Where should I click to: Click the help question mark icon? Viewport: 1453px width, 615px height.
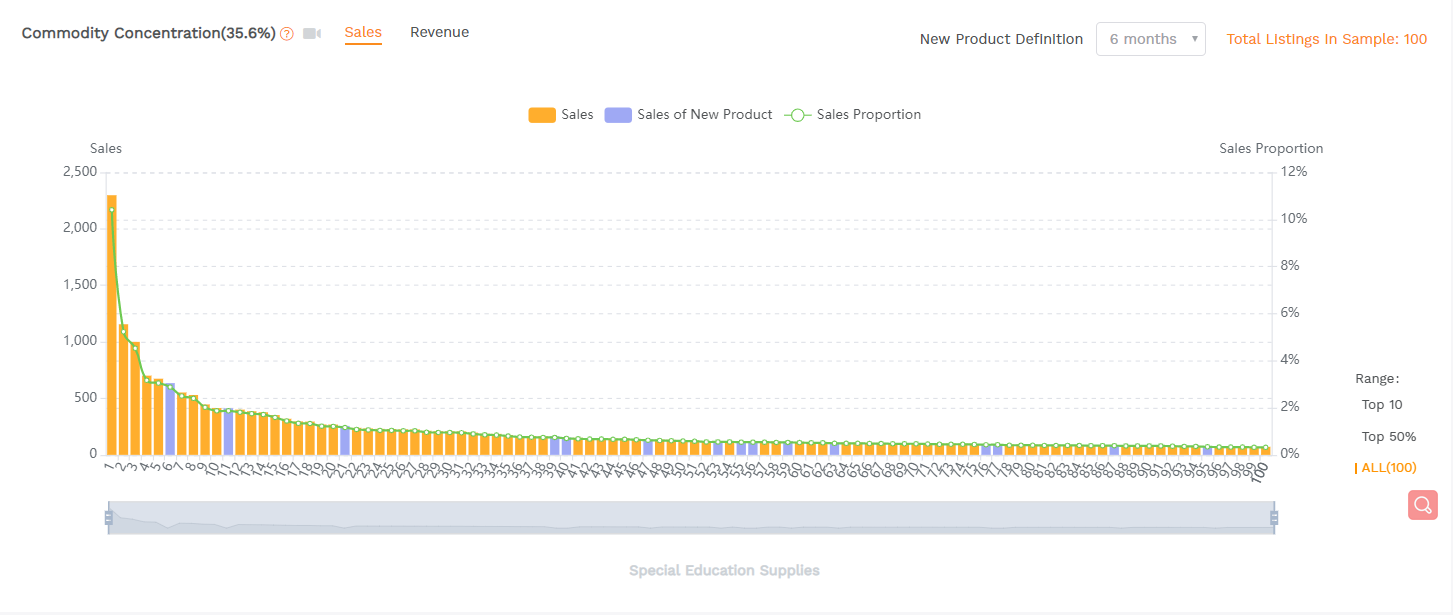[x=287, y=34]
